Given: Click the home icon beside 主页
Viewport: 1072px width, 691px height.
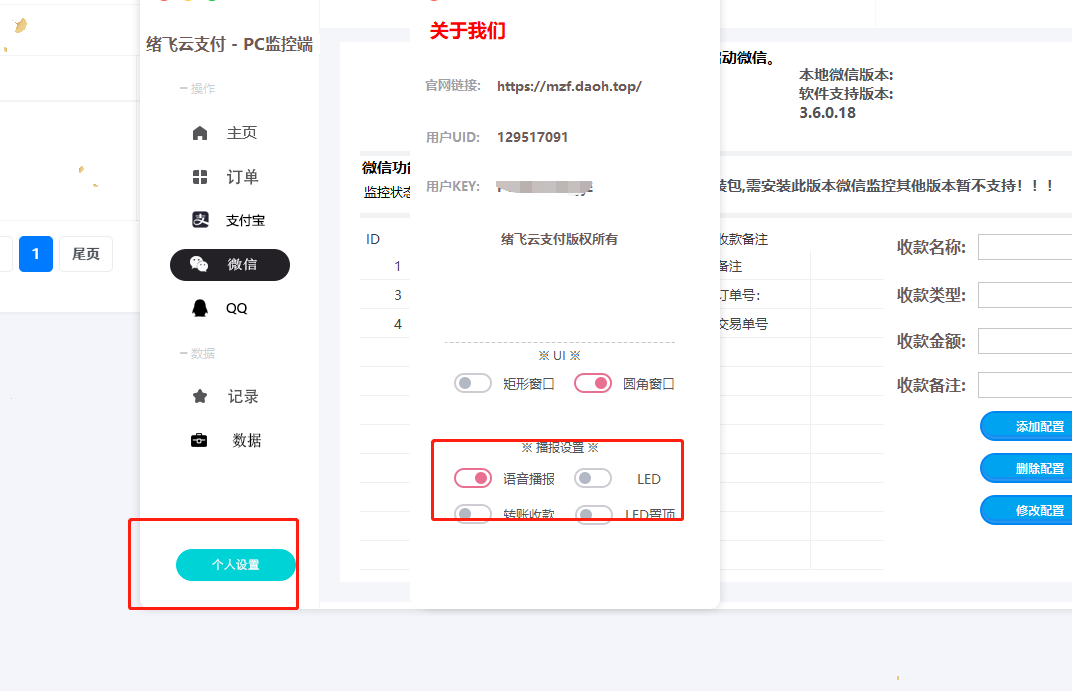Looking at the screenshot, I should point(200,133).
